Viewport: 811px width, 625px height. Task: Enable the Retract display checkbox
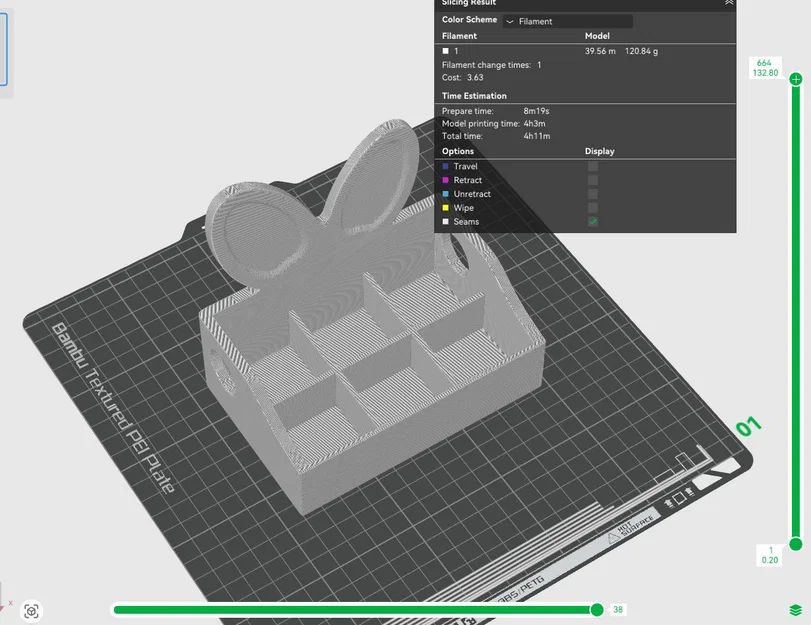pyautogui.click(x=593, y=180)
